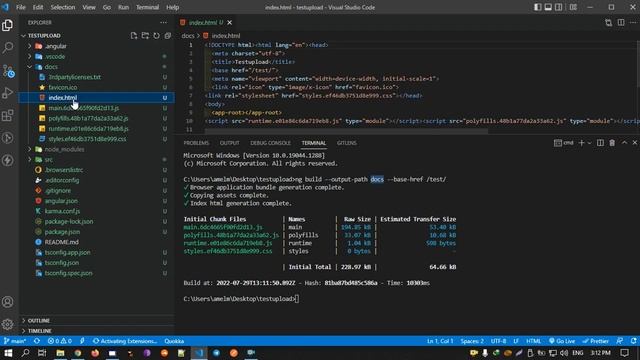Image resolution: width=640 pixels, height=360 pixels.
Task: Open Explorer views and more actions menu
Action: (x=163, y=22)
